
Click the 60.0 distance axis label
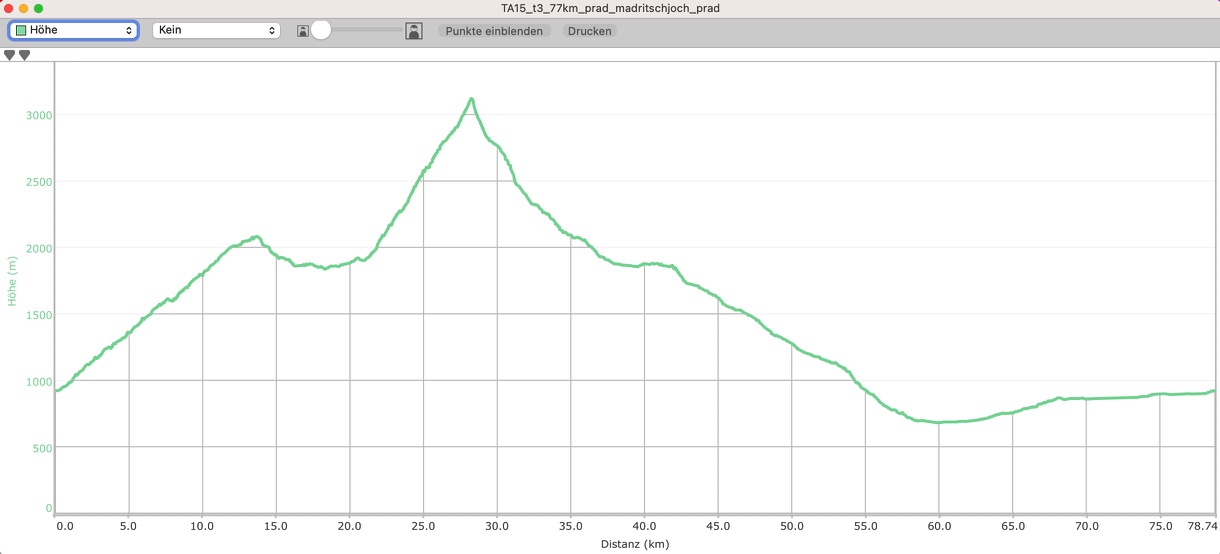click(x=939, y=525)
